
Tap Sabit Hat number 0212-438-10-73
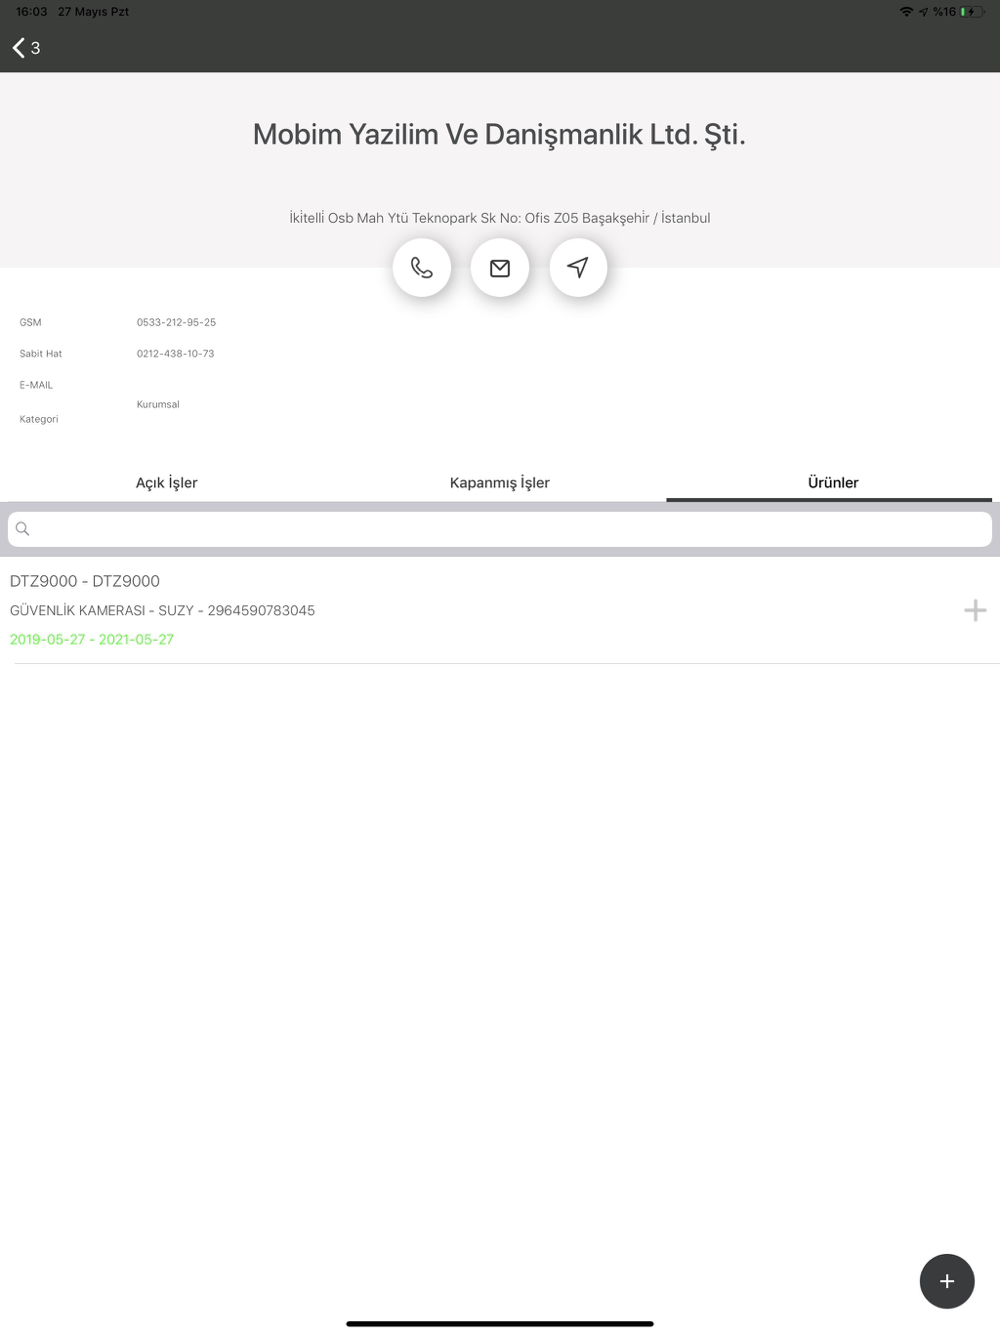(x=175, y=353)
